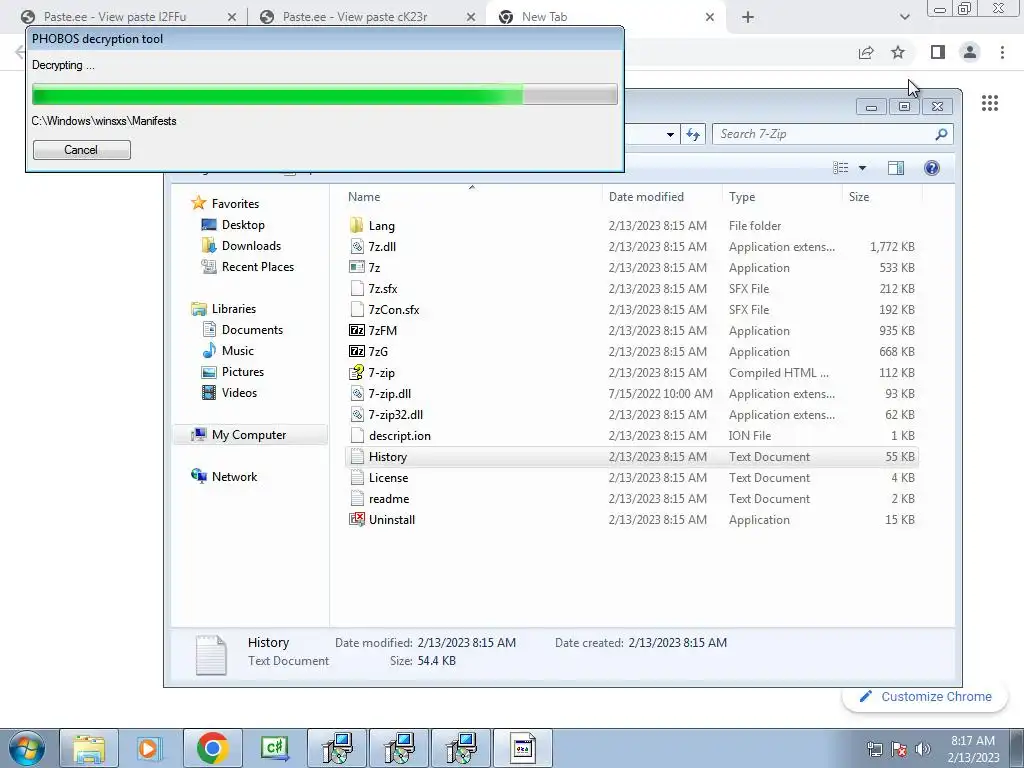The image size is (1024, 768).
Task: Open Recent Places in Favorites
Action: click(258, 266)
